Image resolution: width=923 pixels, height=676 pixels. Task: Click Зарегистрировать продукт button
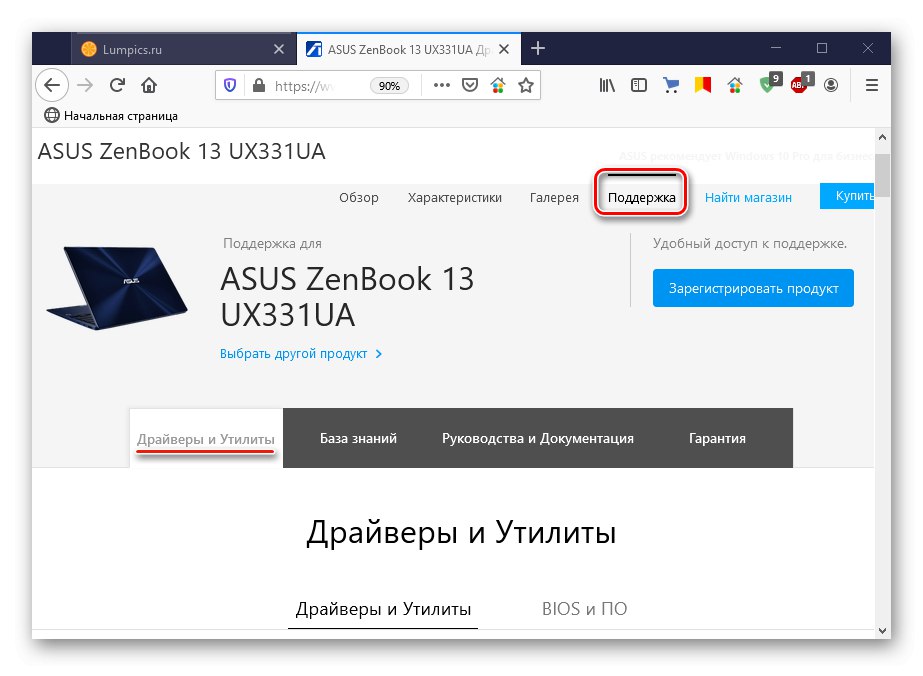coord(753,289)
